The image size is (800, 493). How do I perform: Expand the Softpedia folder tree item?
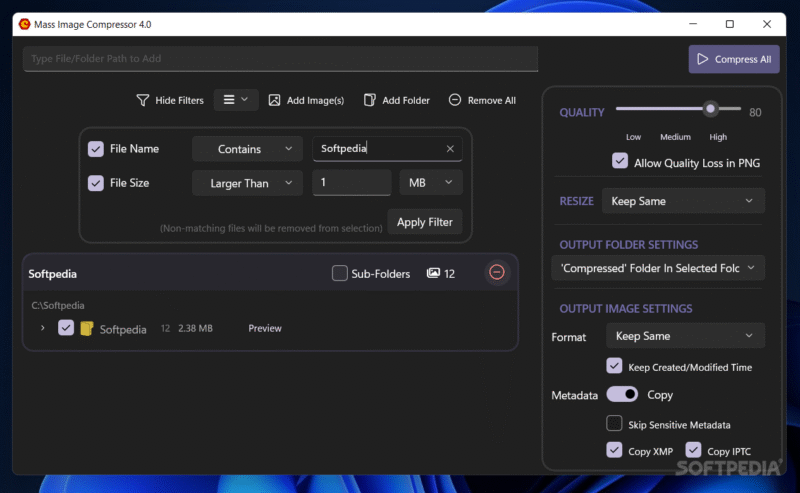coord(42,328)
